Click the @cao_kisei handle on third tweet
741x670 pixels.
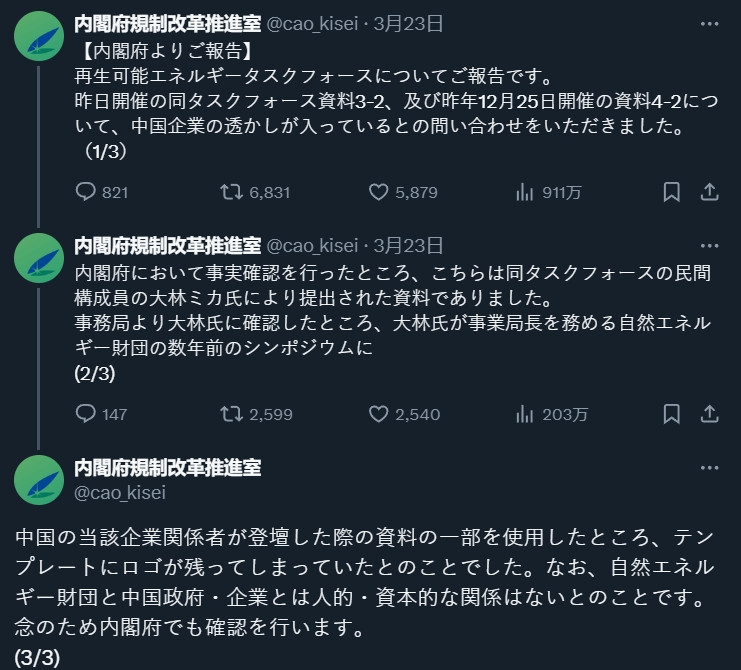[x=120, y=492]
